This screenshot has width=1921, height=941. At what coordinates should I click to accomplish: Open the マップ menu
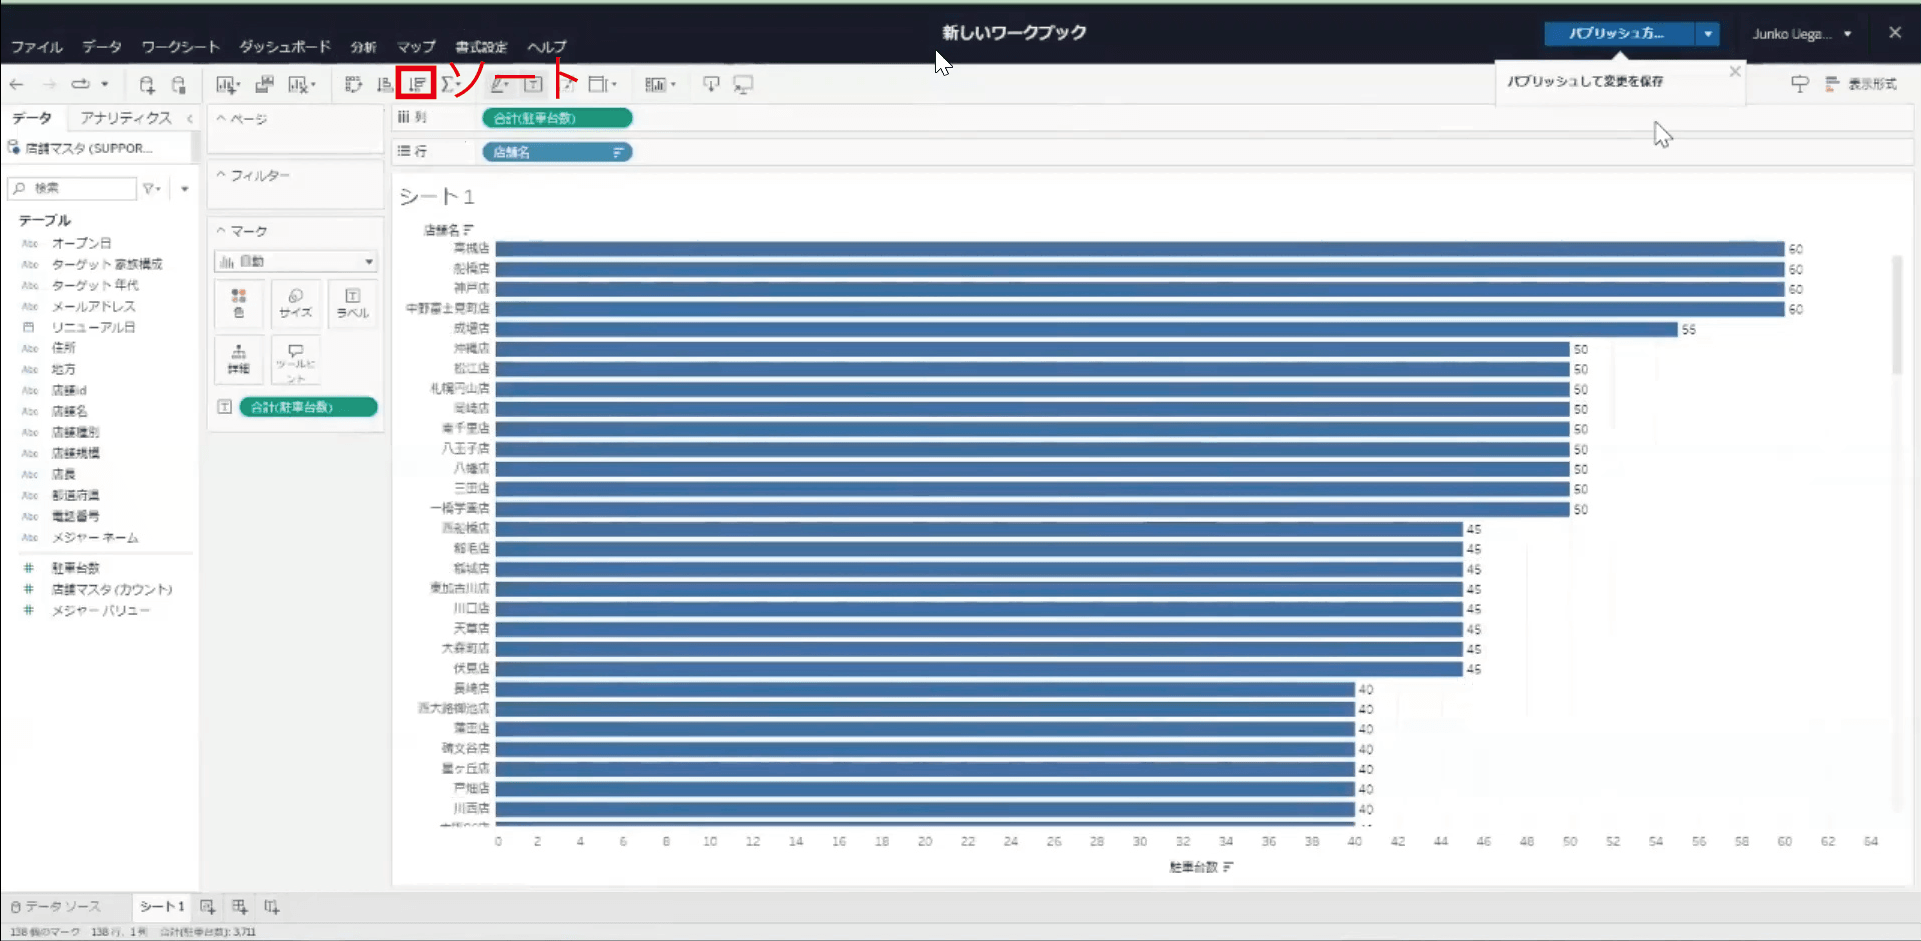click(x=416, y=47)
